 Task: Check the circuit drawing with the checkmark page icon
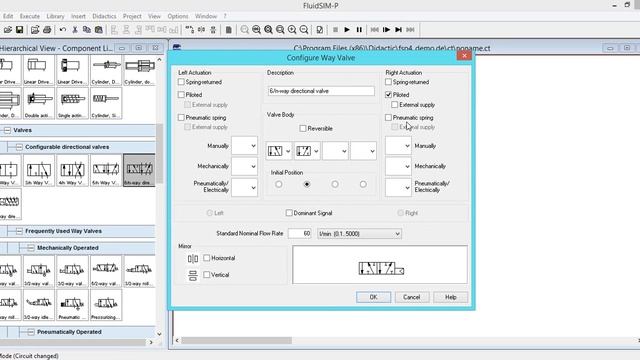[320, 30]
